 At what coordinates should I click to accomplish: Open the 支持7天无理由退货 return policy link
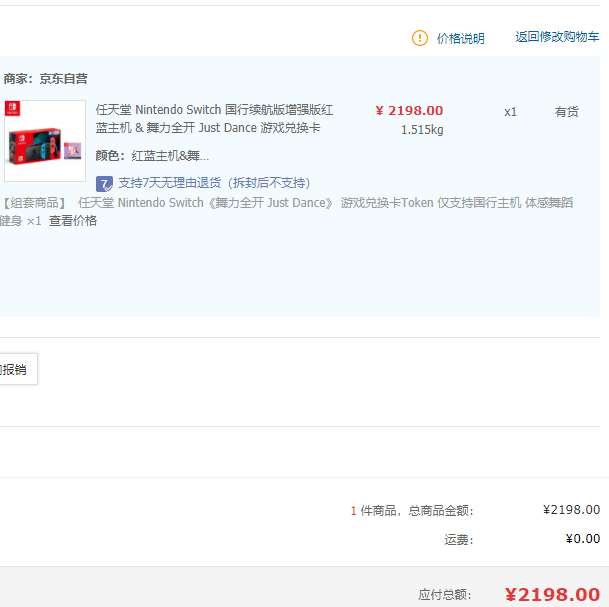coord(214,183)
